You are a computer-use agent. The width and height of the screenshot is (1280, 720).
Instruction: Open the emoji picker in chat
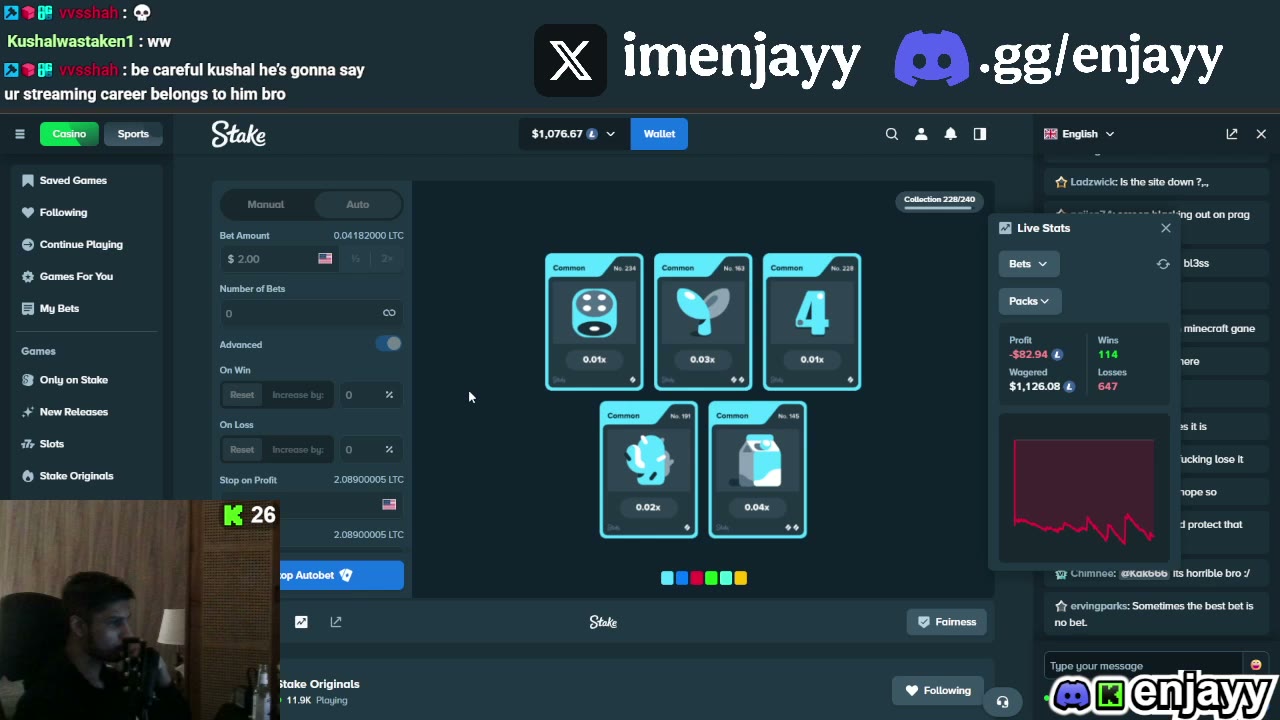[x=1256, y=665]
